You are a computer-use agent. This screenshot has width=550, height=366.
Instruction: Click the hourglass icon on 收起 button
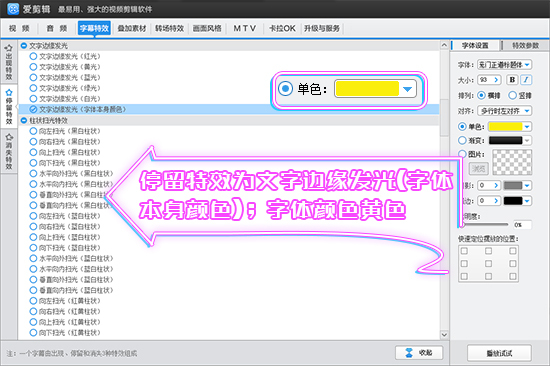point(409,353)
